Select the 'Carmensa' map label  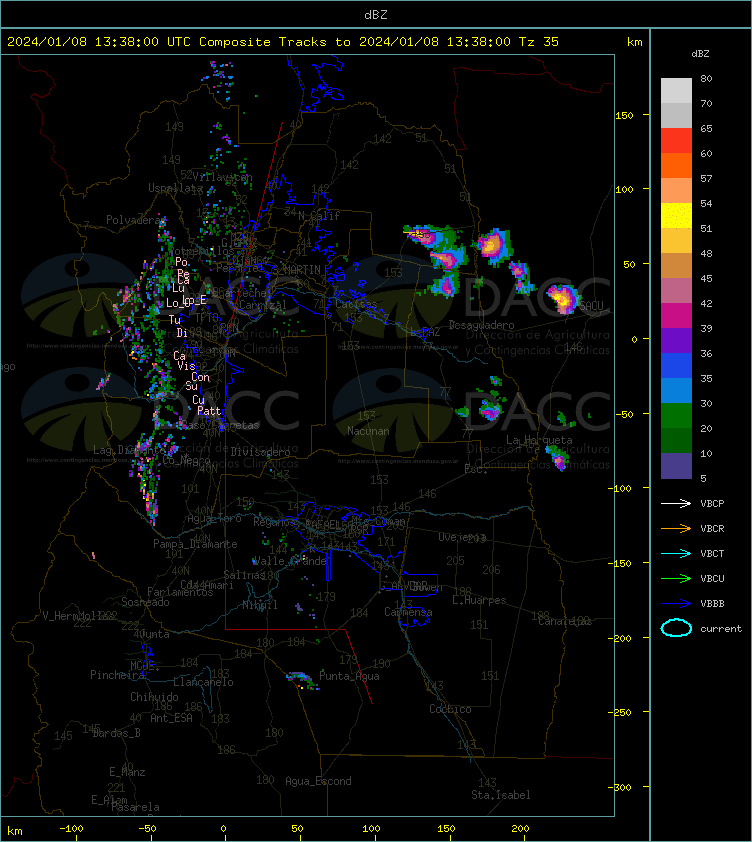click(x=408, y=612)
